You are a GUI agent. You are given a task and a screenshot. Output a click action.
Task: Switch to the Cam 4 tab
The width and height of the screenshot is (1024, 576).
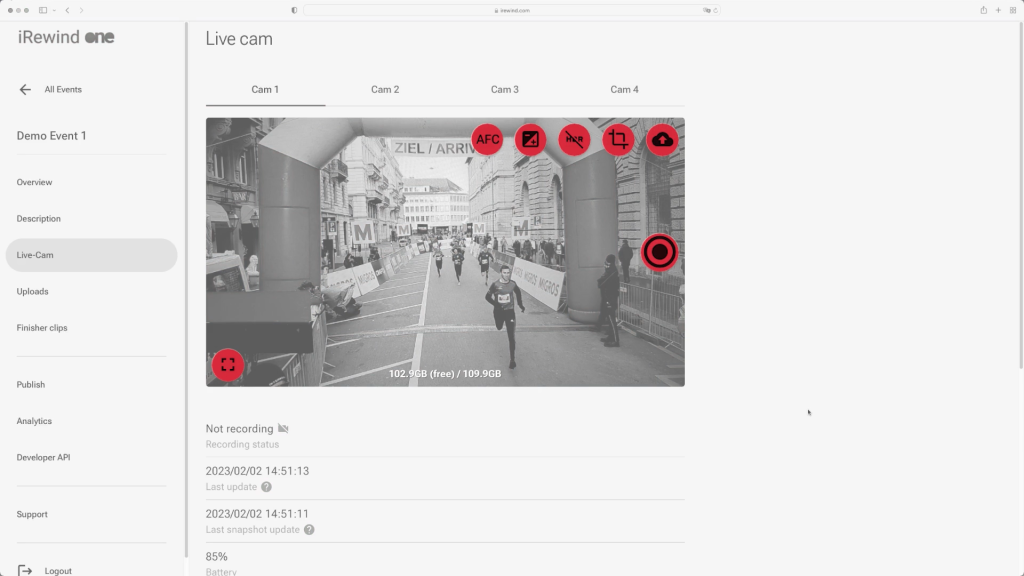[624, 89]
